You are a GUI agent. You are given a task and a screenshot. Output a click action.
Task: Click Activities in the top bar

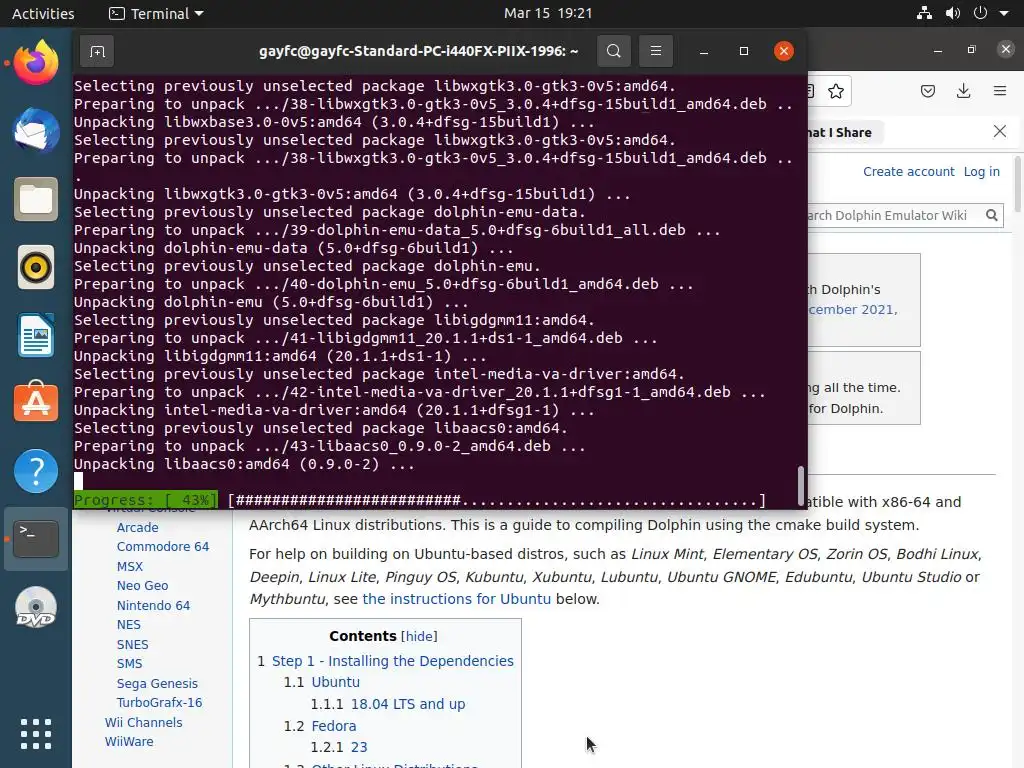coord(43,13)
